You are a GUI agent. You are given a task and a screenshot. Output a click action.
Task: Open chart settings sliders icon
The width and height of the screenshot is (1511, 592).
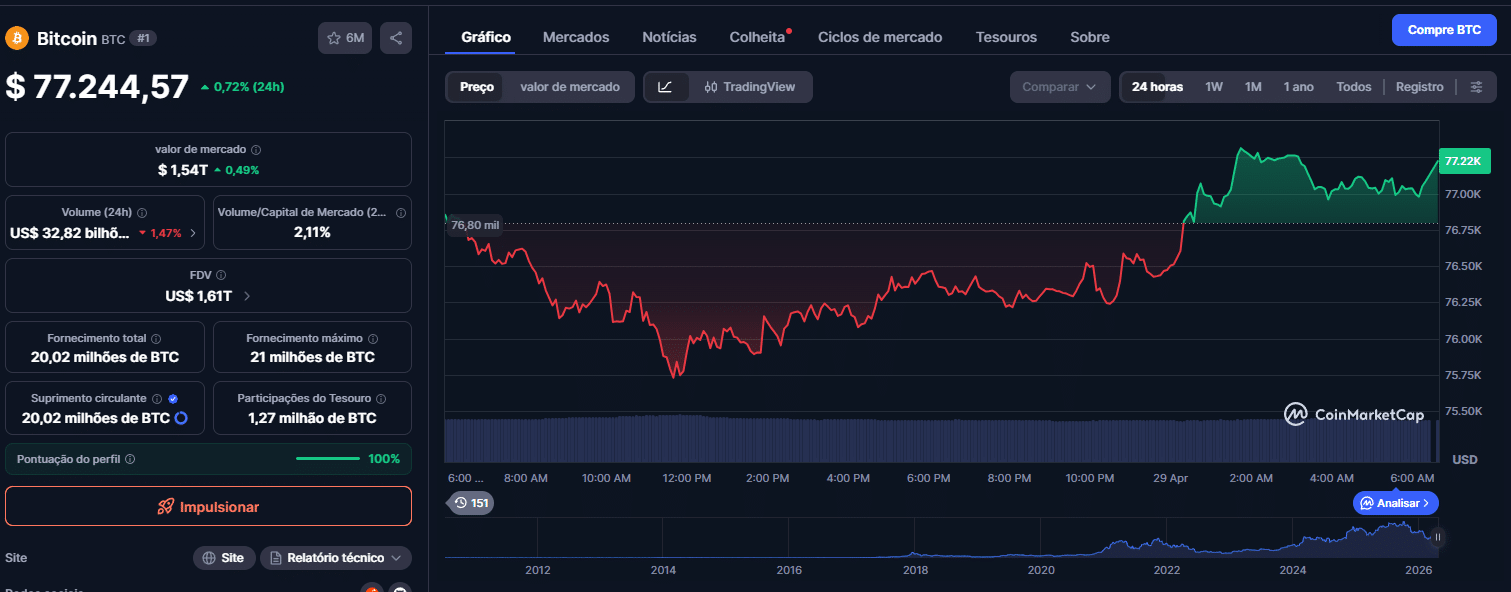click(x=1477, y=86)
